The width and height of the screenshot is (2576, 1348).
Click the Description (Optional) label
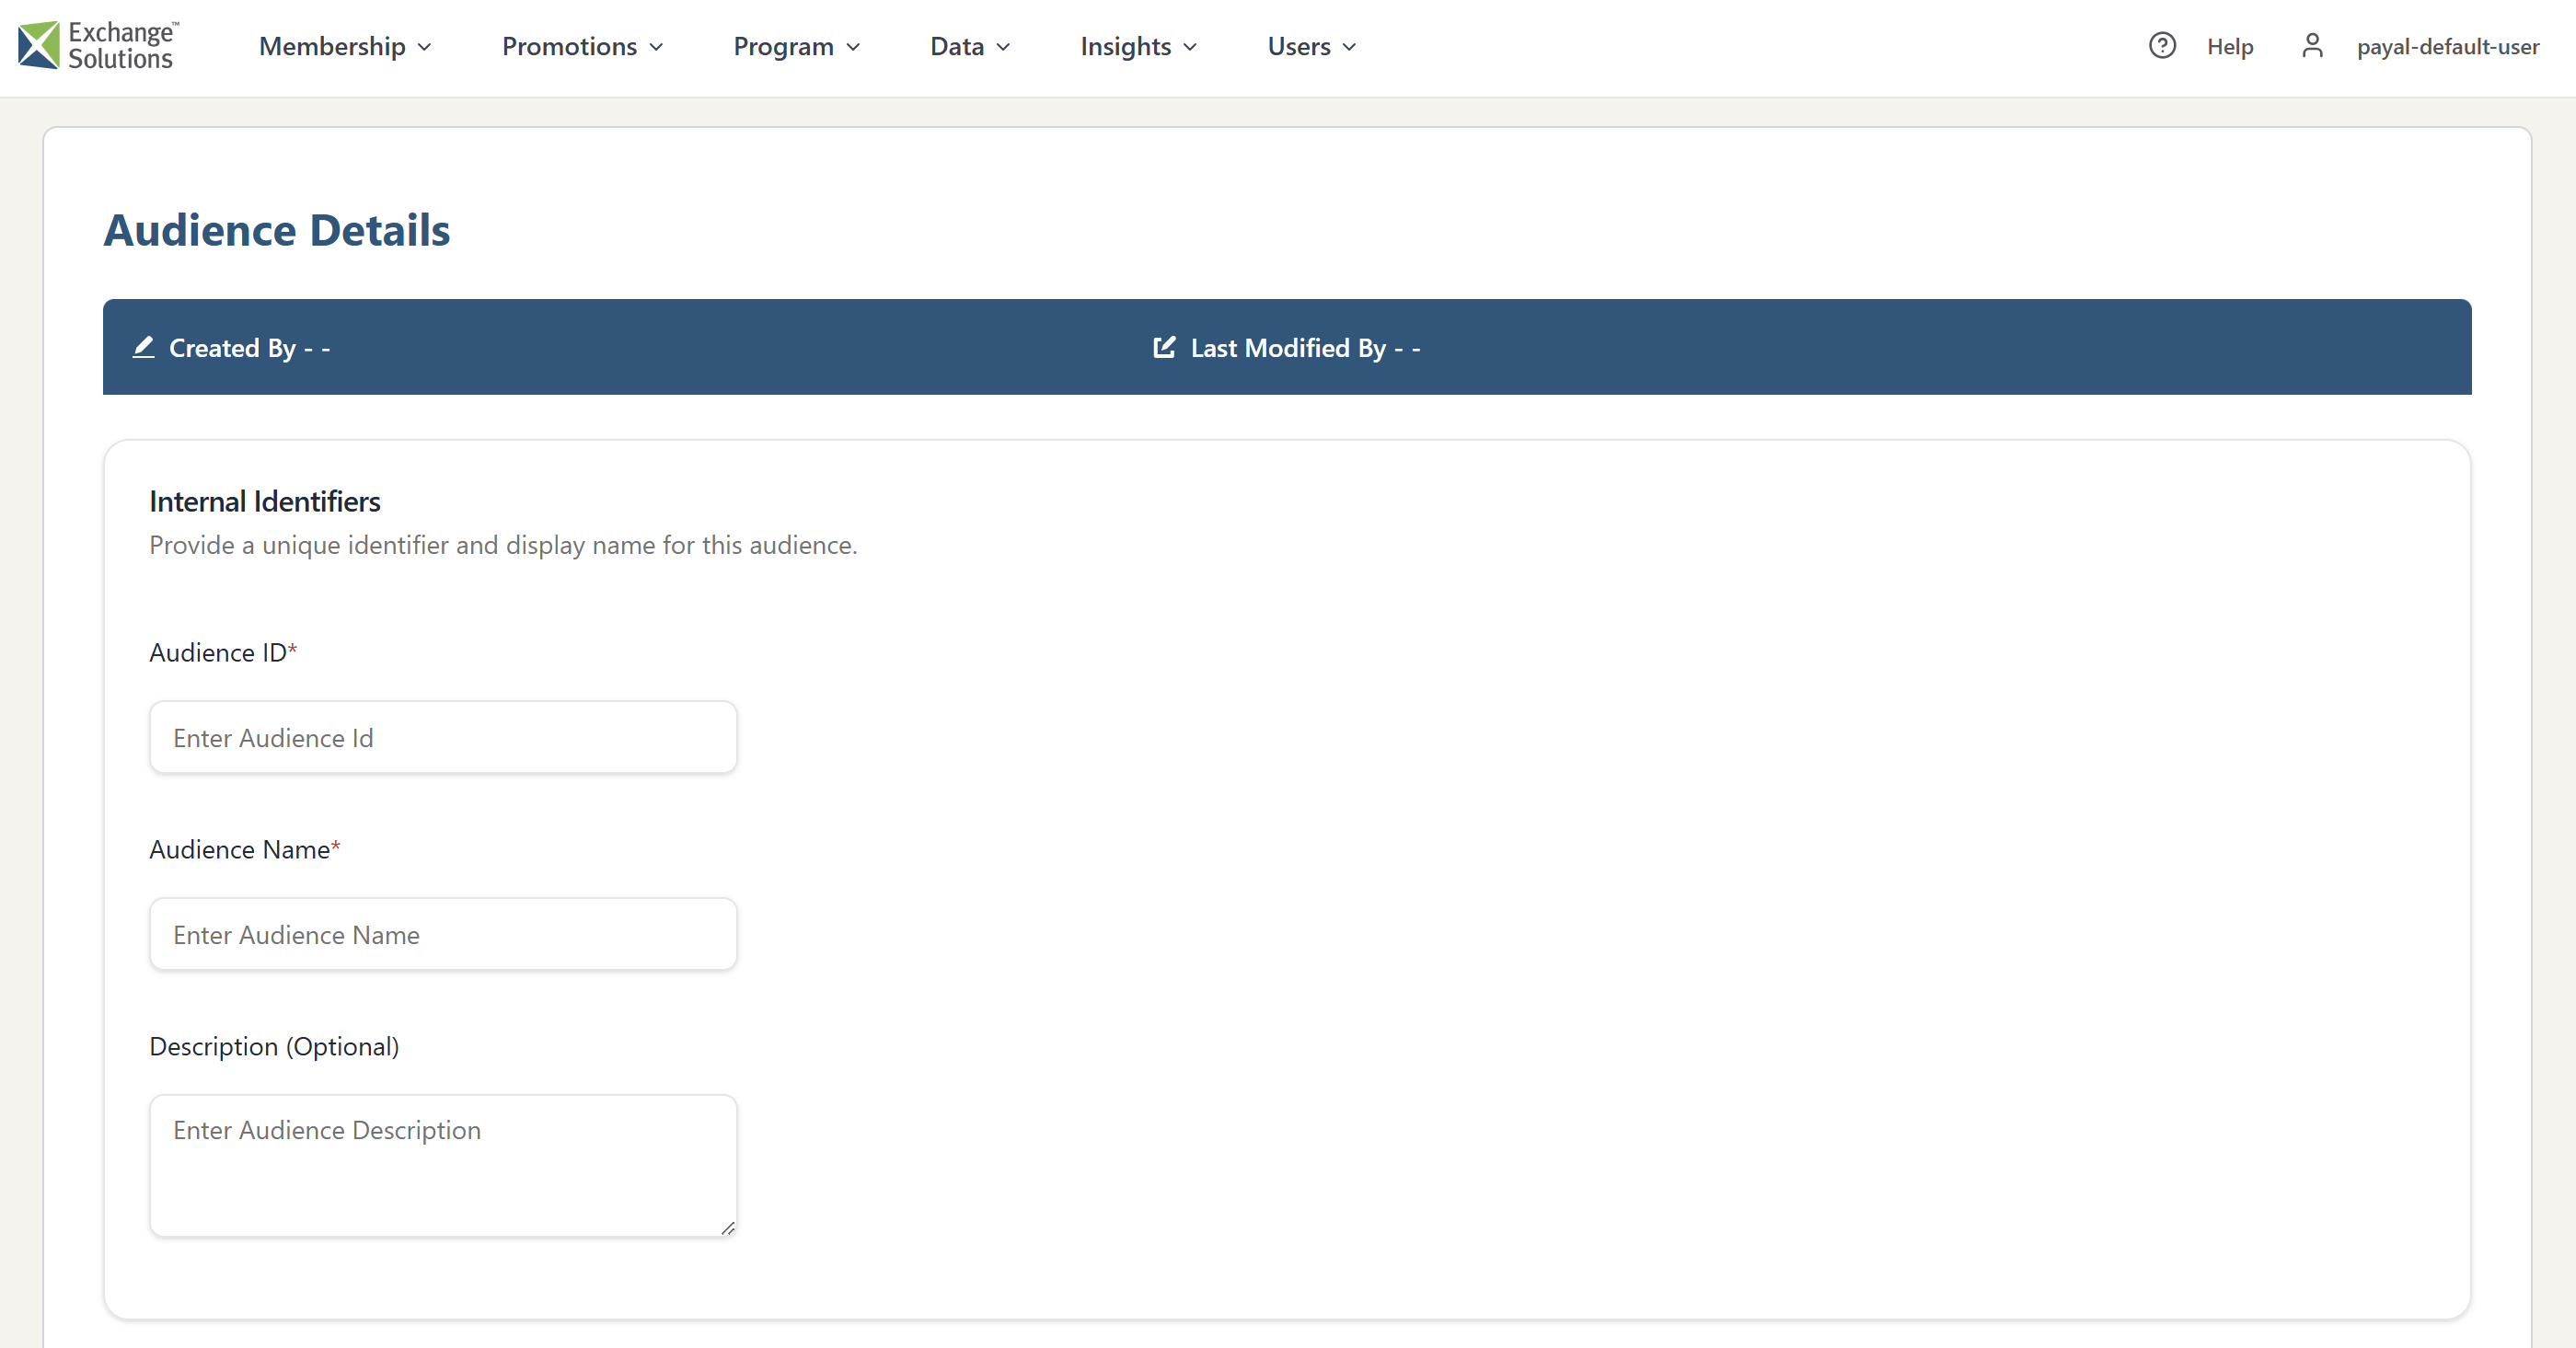(274, 1046)
